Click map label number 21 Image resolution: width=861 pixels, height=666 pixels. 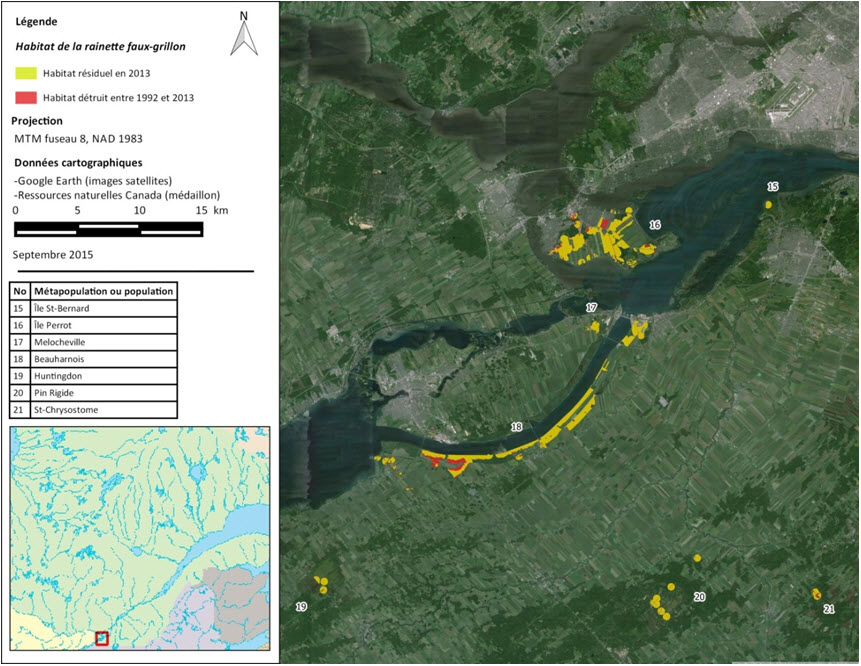[x=828, y=609]
